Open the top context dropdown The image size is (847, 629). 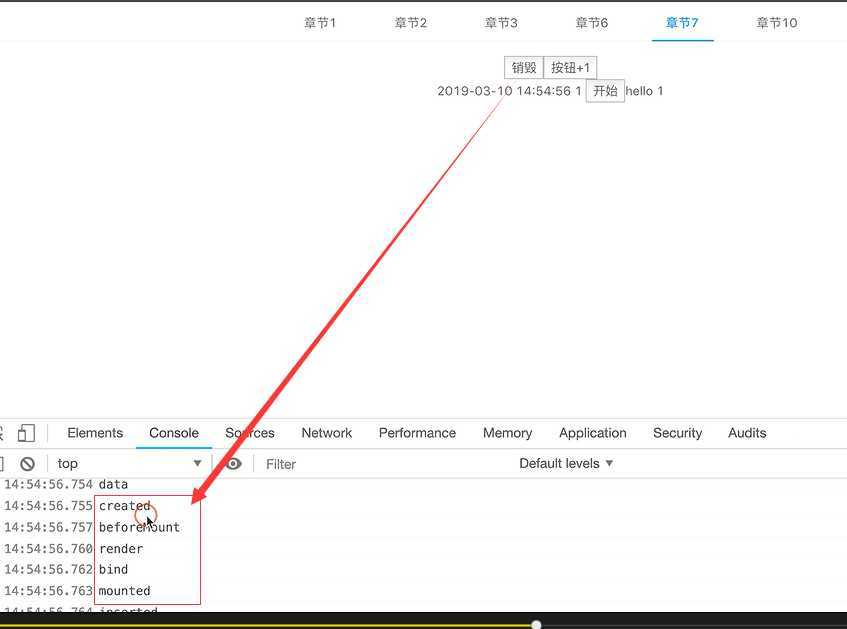[x=129, y=464]
